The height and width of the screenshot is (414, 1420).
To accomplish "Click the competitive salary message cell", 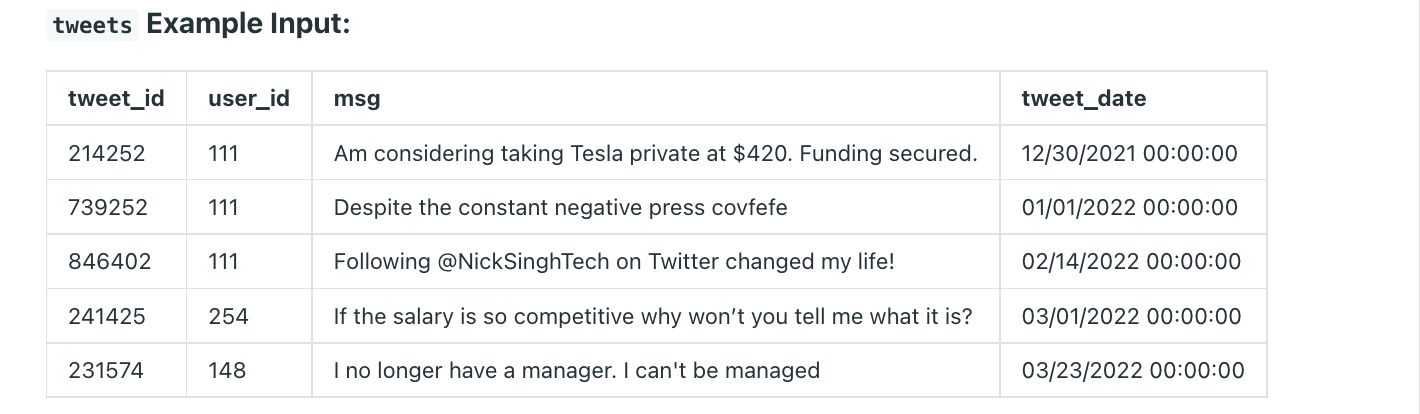I will click(x=652, y=316).
